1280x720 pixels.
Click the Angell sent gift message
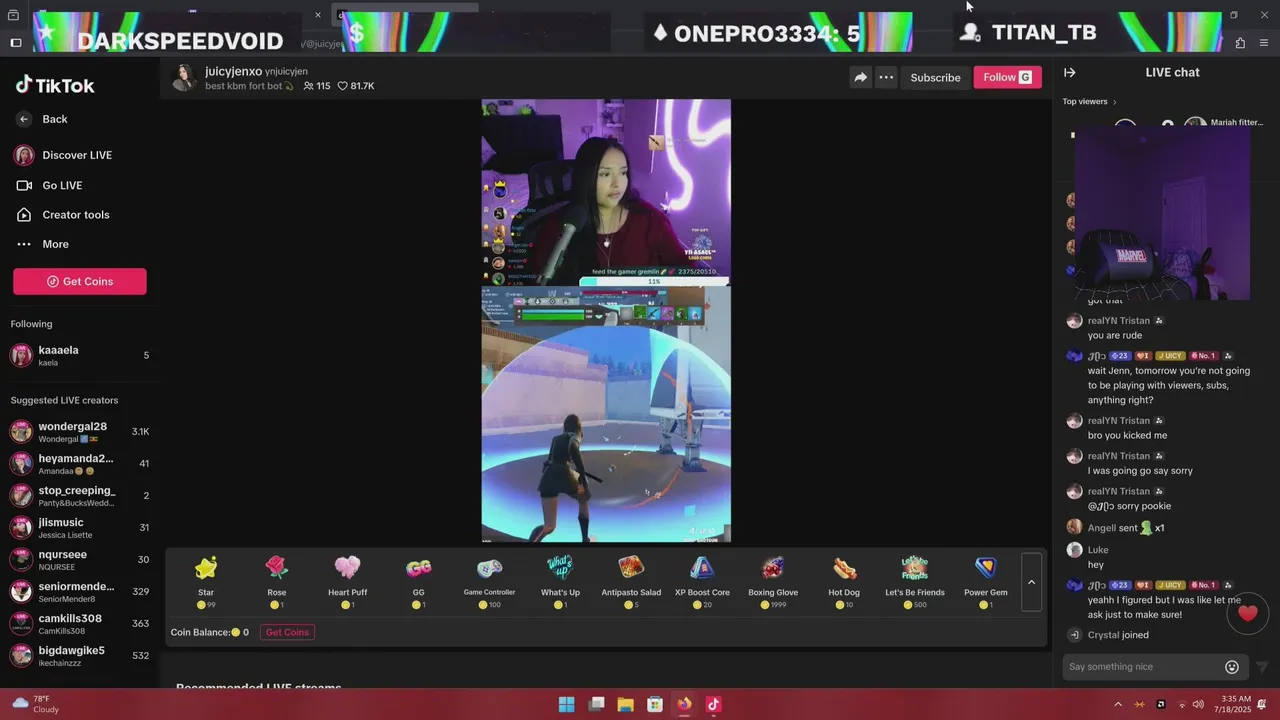[1115, 527]
